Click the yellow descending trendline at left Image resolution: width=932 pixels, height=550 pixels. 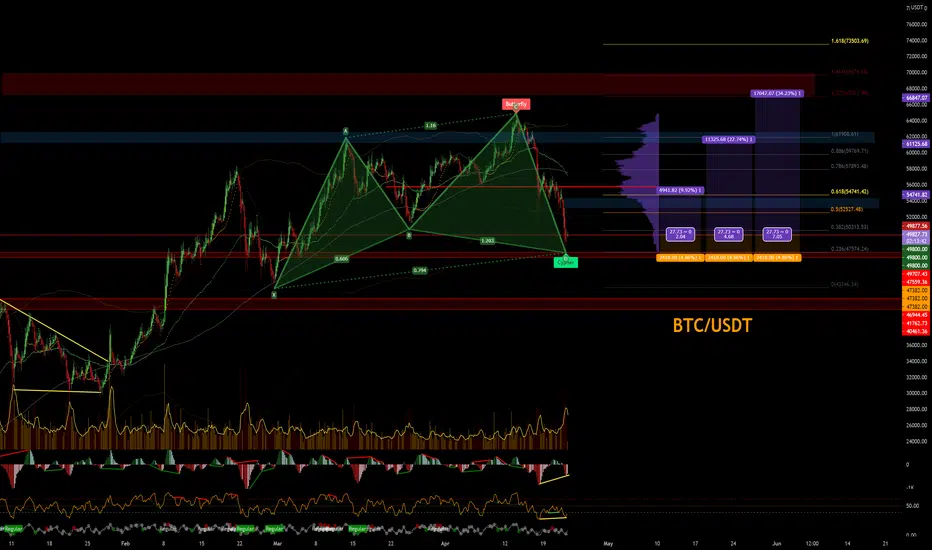click(x=53, y=330)
